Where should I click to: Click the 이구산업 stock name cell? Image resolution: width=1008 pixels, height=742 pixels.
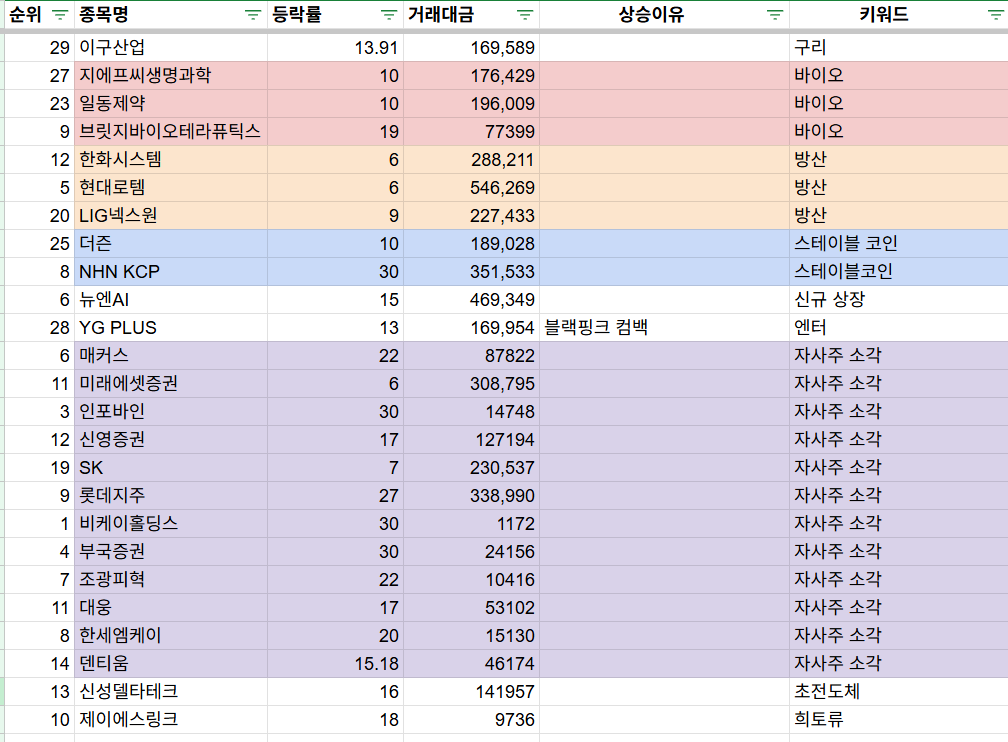coord(171,48)
